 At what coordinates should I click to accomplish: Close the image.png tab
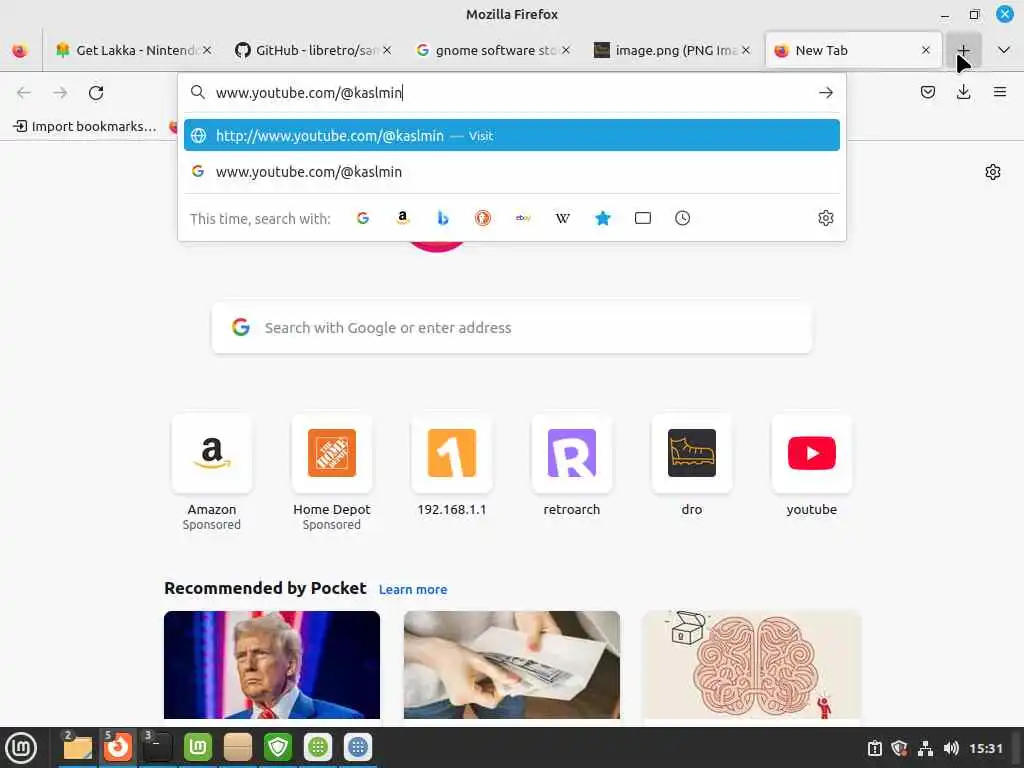click(x=746, y=50)
